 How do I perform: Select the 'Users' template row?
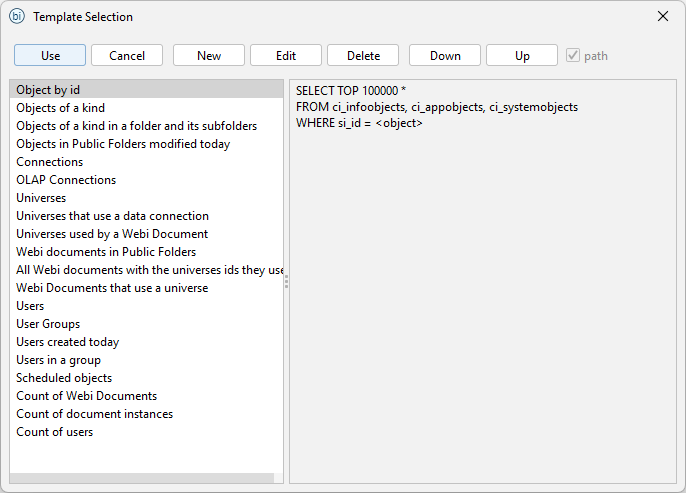pyautogui.click(x=147, y=306)
